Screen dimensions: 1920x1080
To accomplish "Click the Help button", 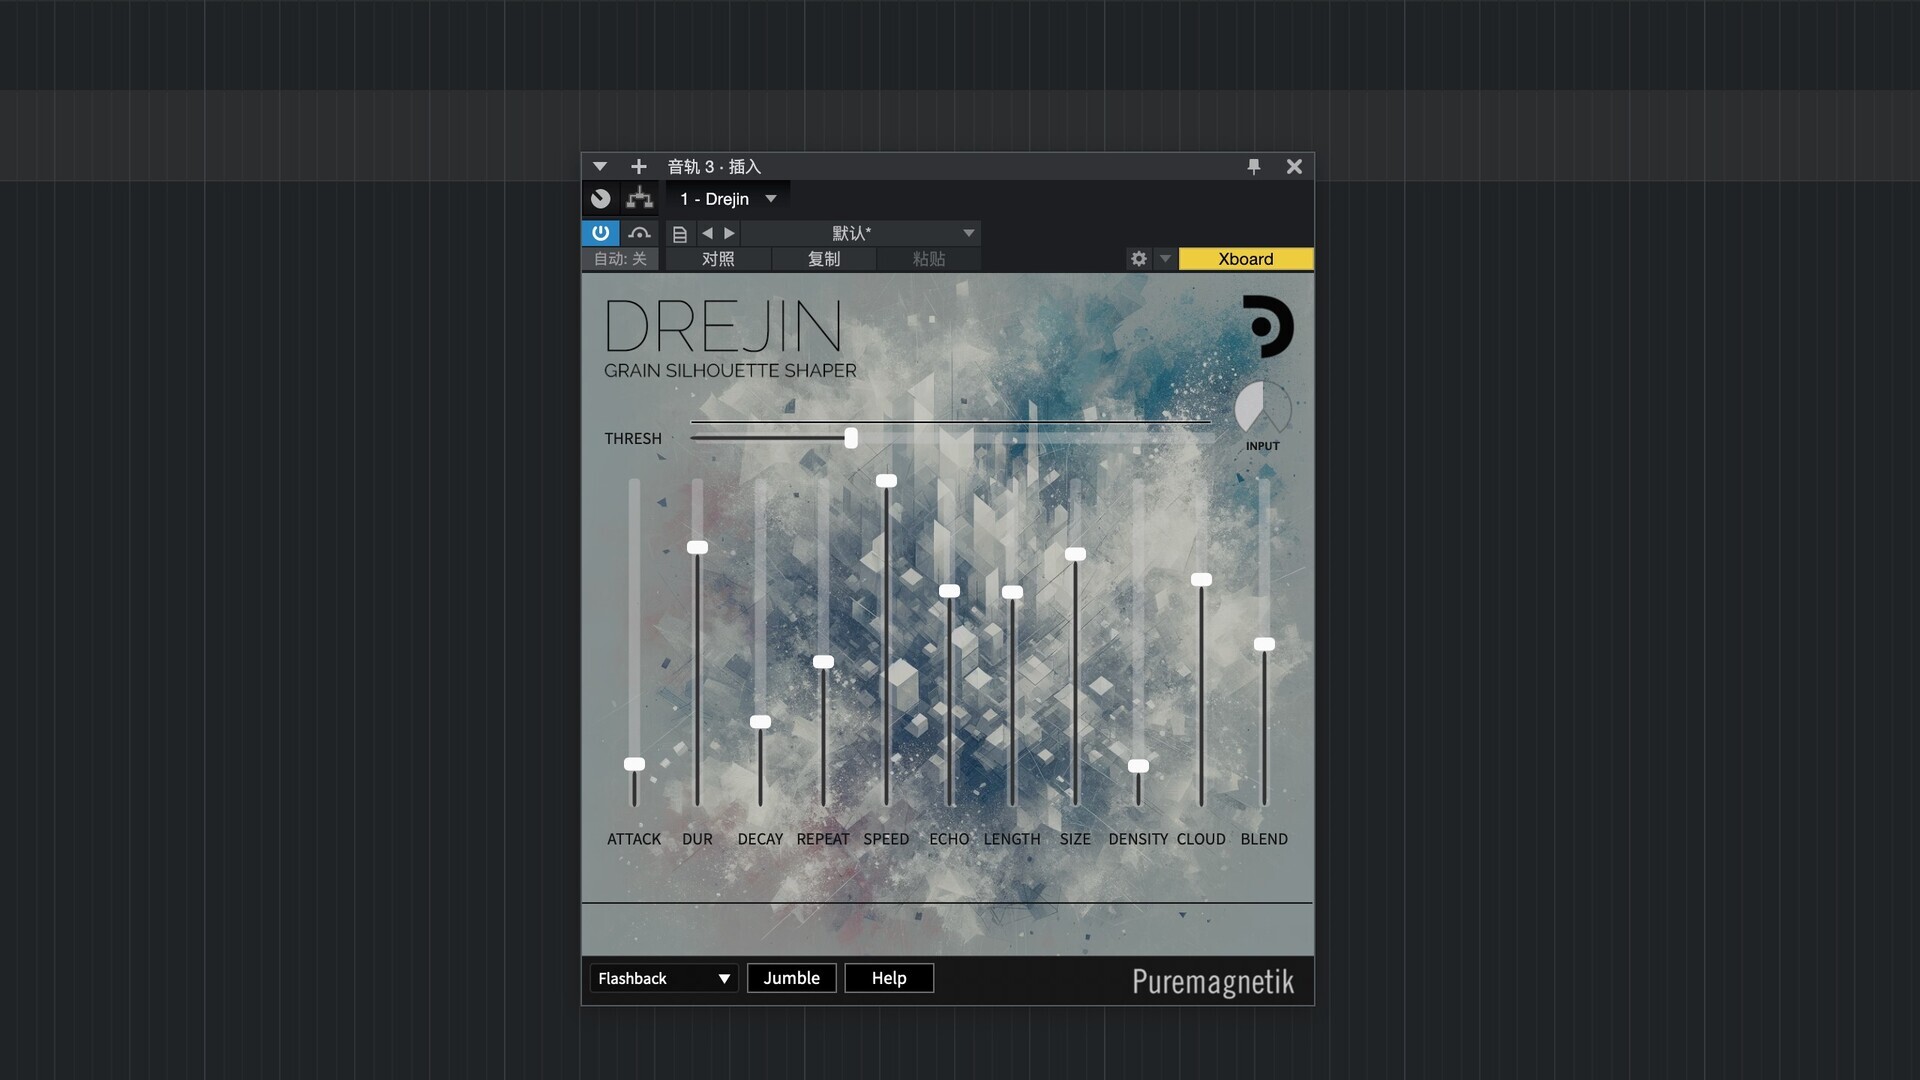I will click(889, 978).
